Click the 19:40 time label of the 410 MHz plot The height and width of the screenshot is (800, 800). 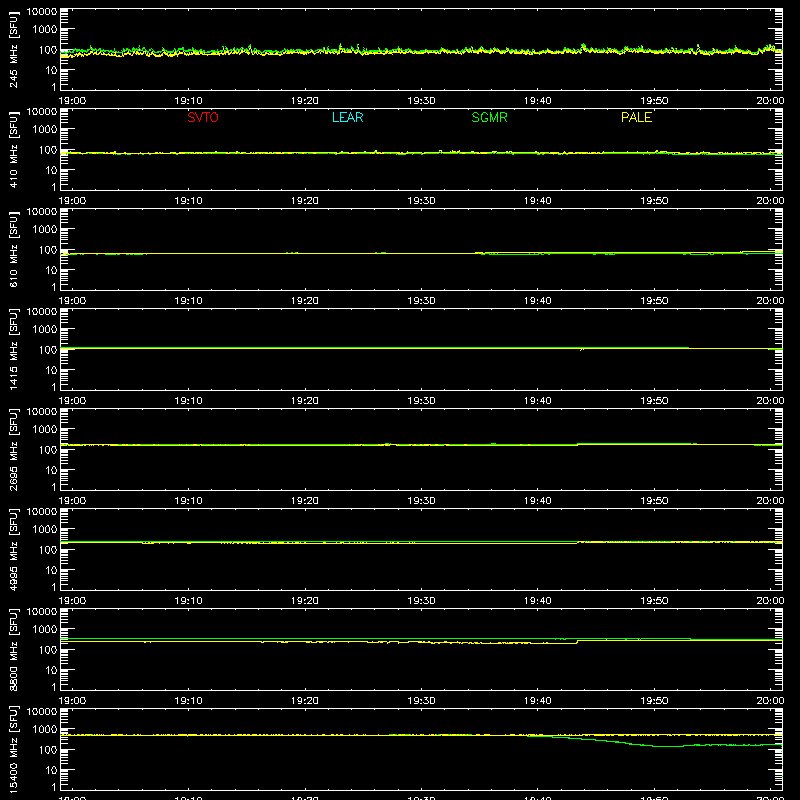tap(538, 201)
